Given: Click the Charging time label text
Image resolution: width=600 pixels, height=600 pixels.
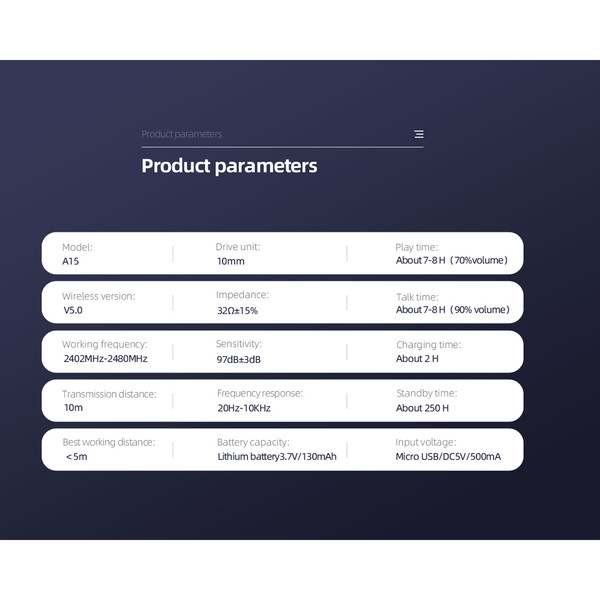Looking at the screenshot, I should pos(428,345).
